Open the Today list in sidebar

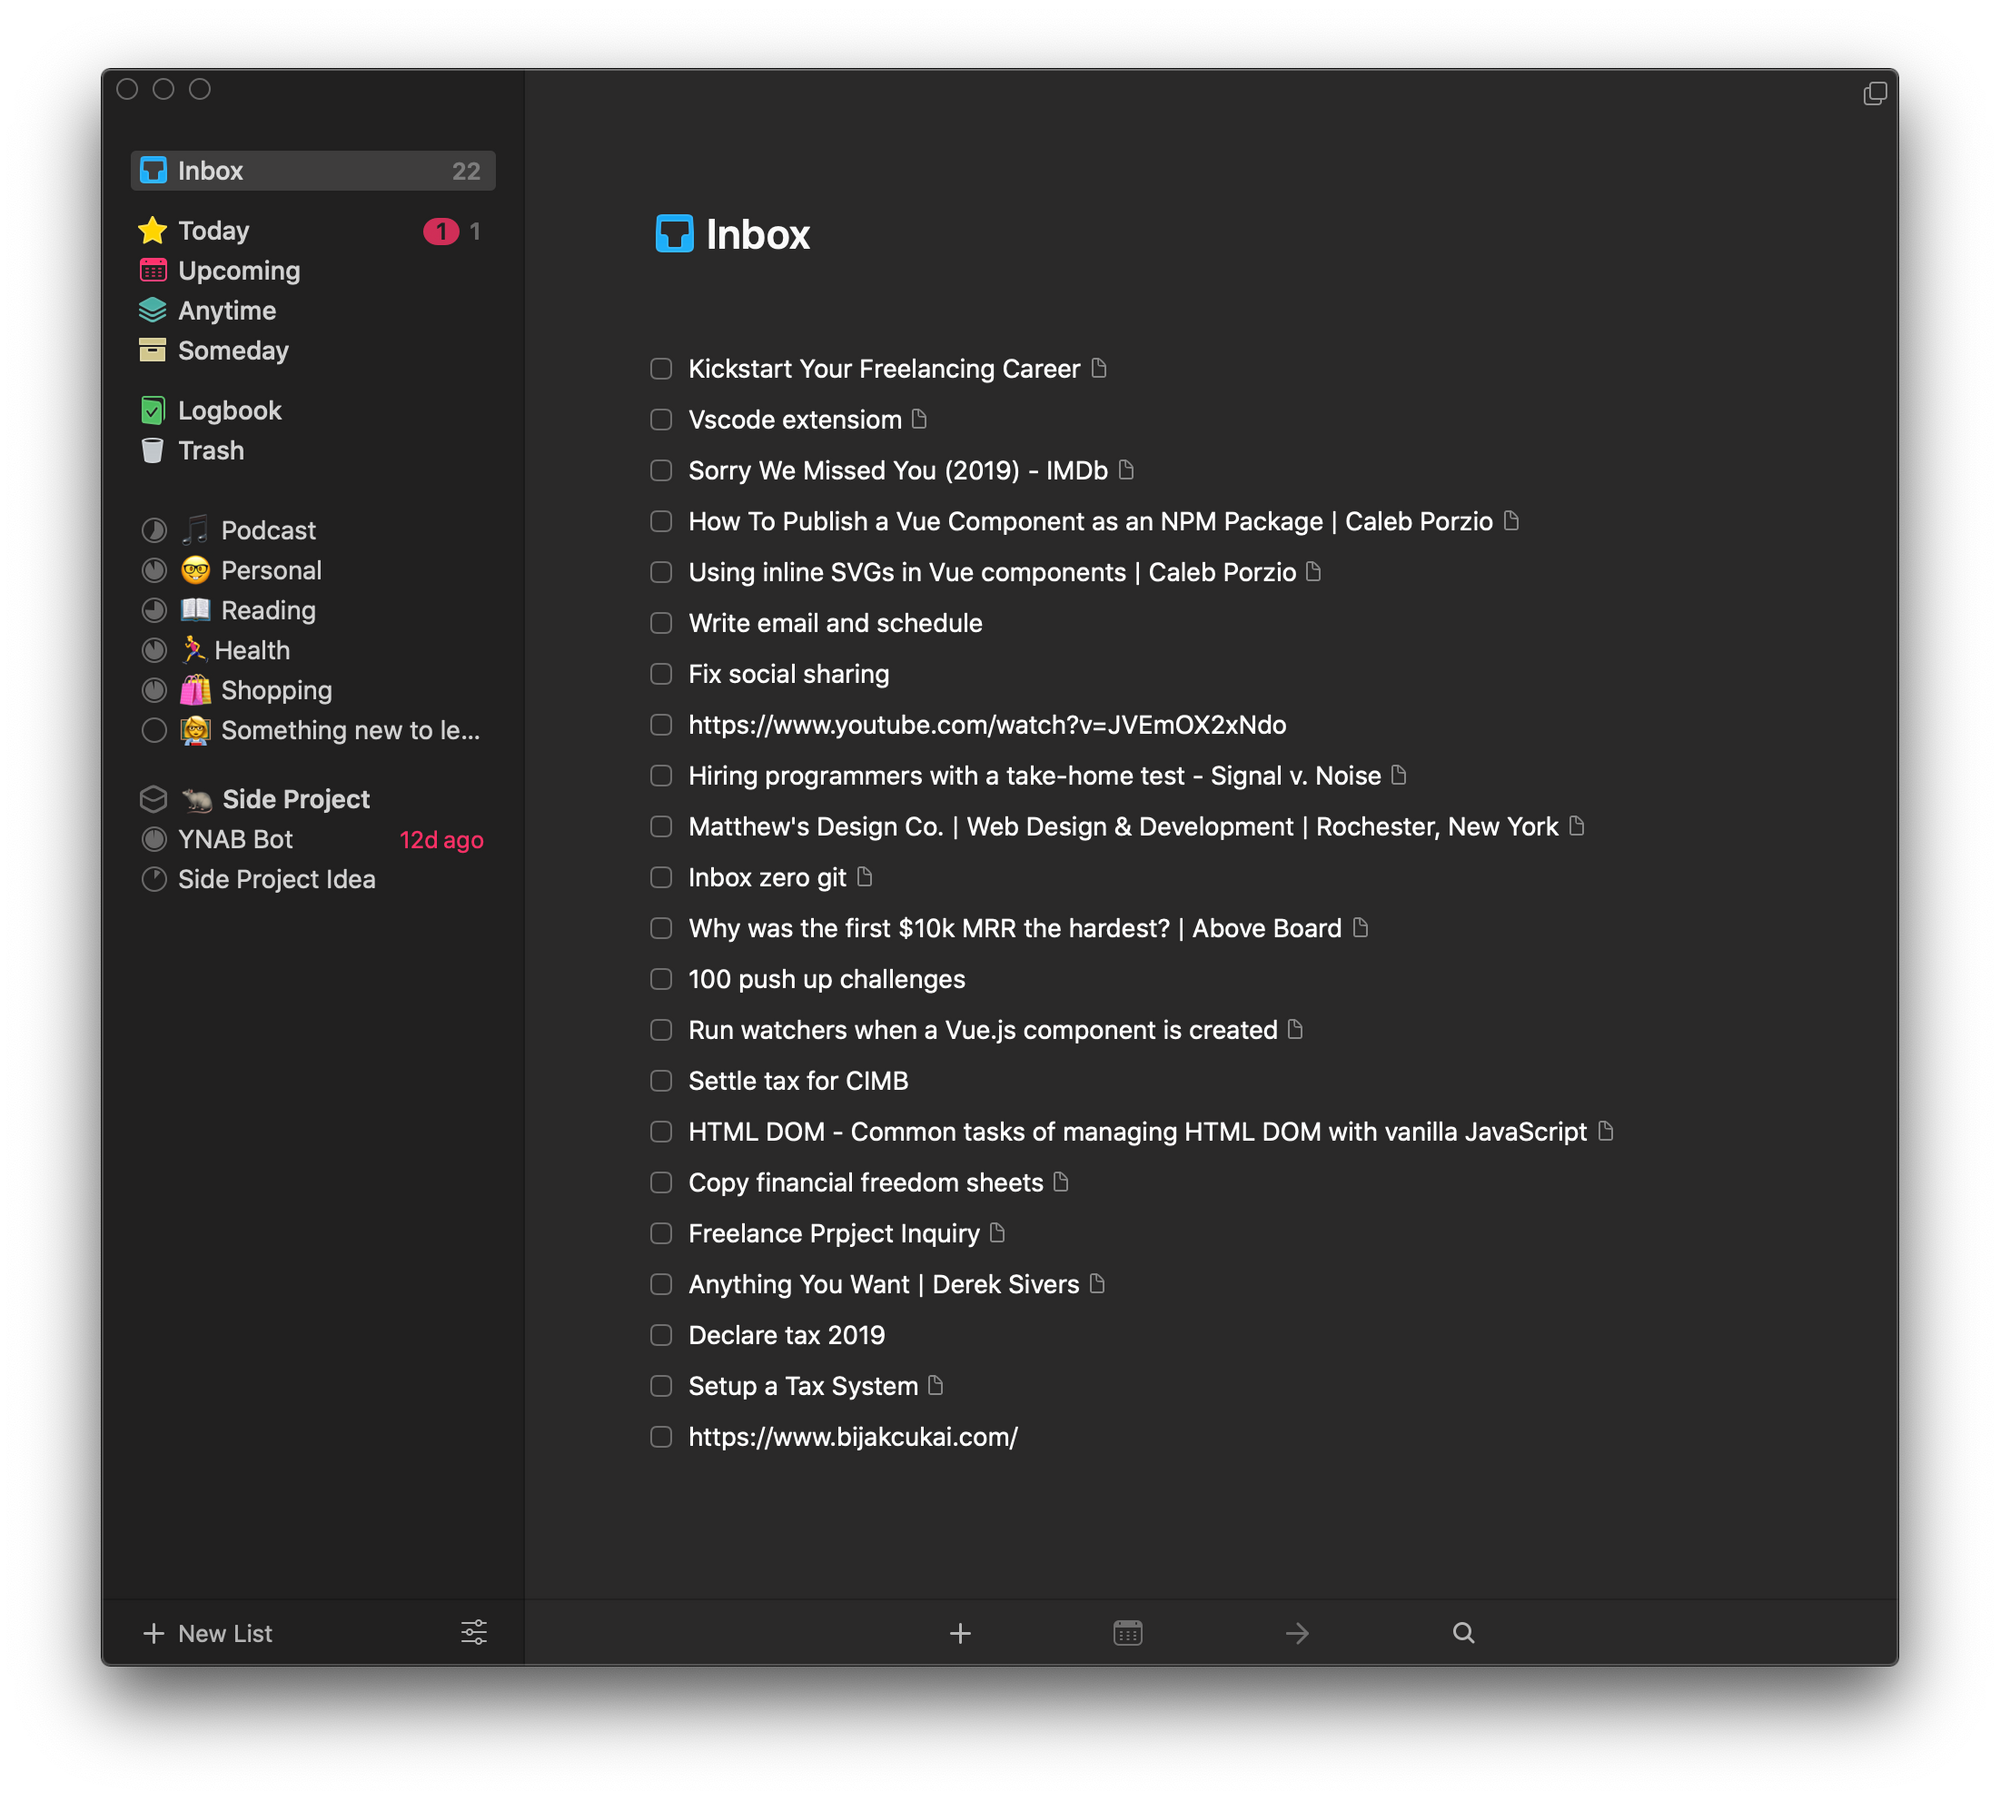click(x=214, y=231)
